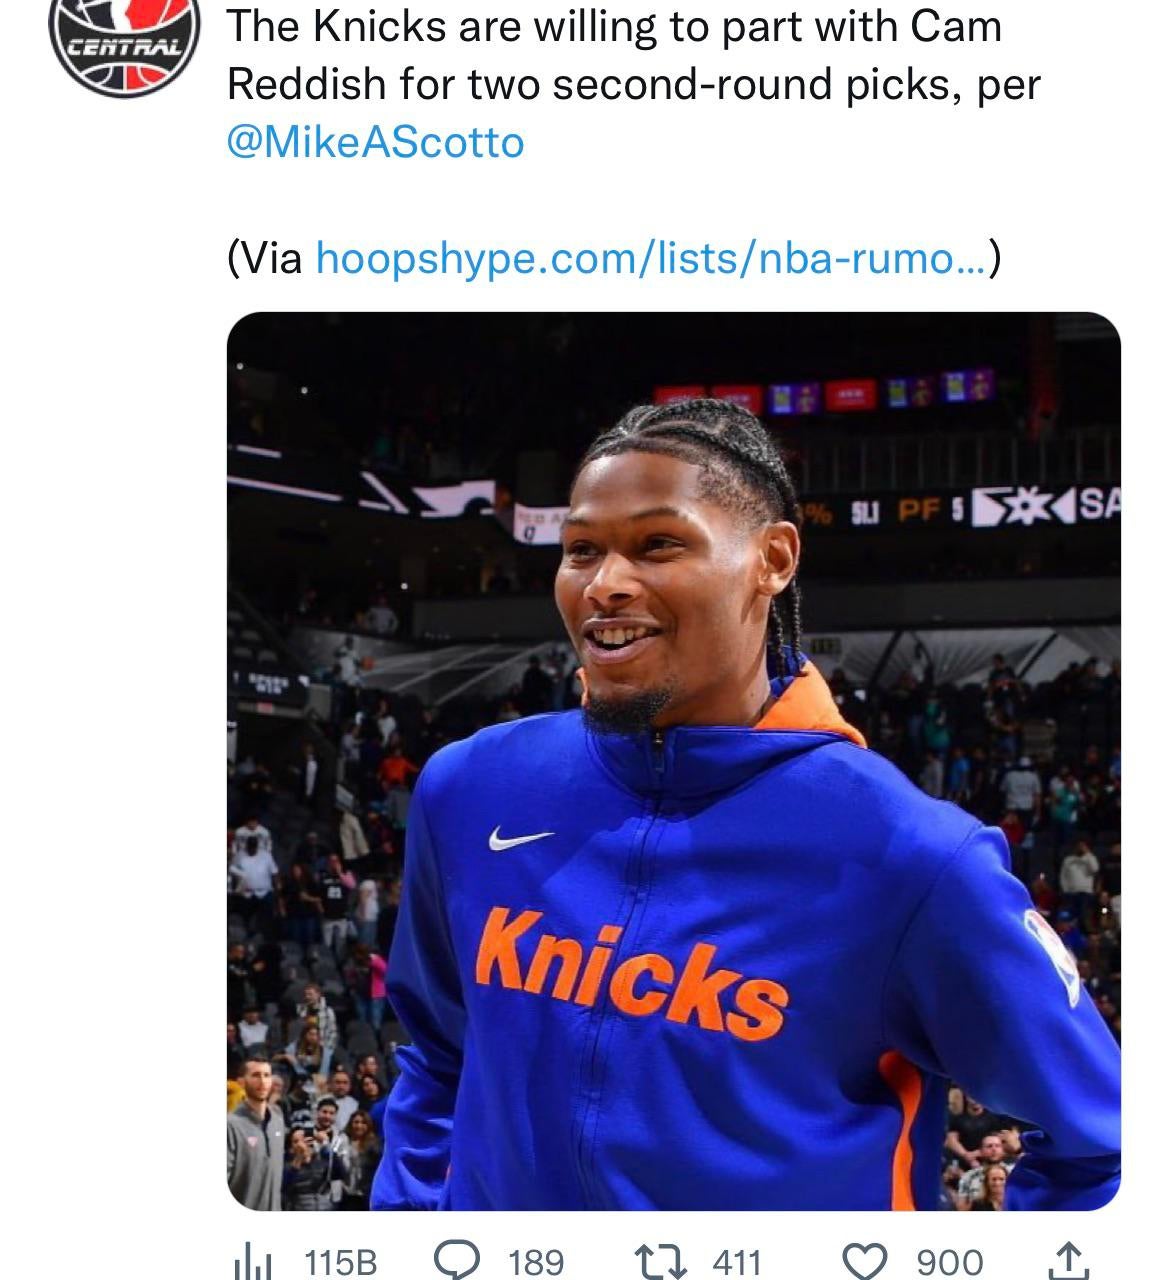Click the views bar-chart icon

click(x=252, y=1261)
